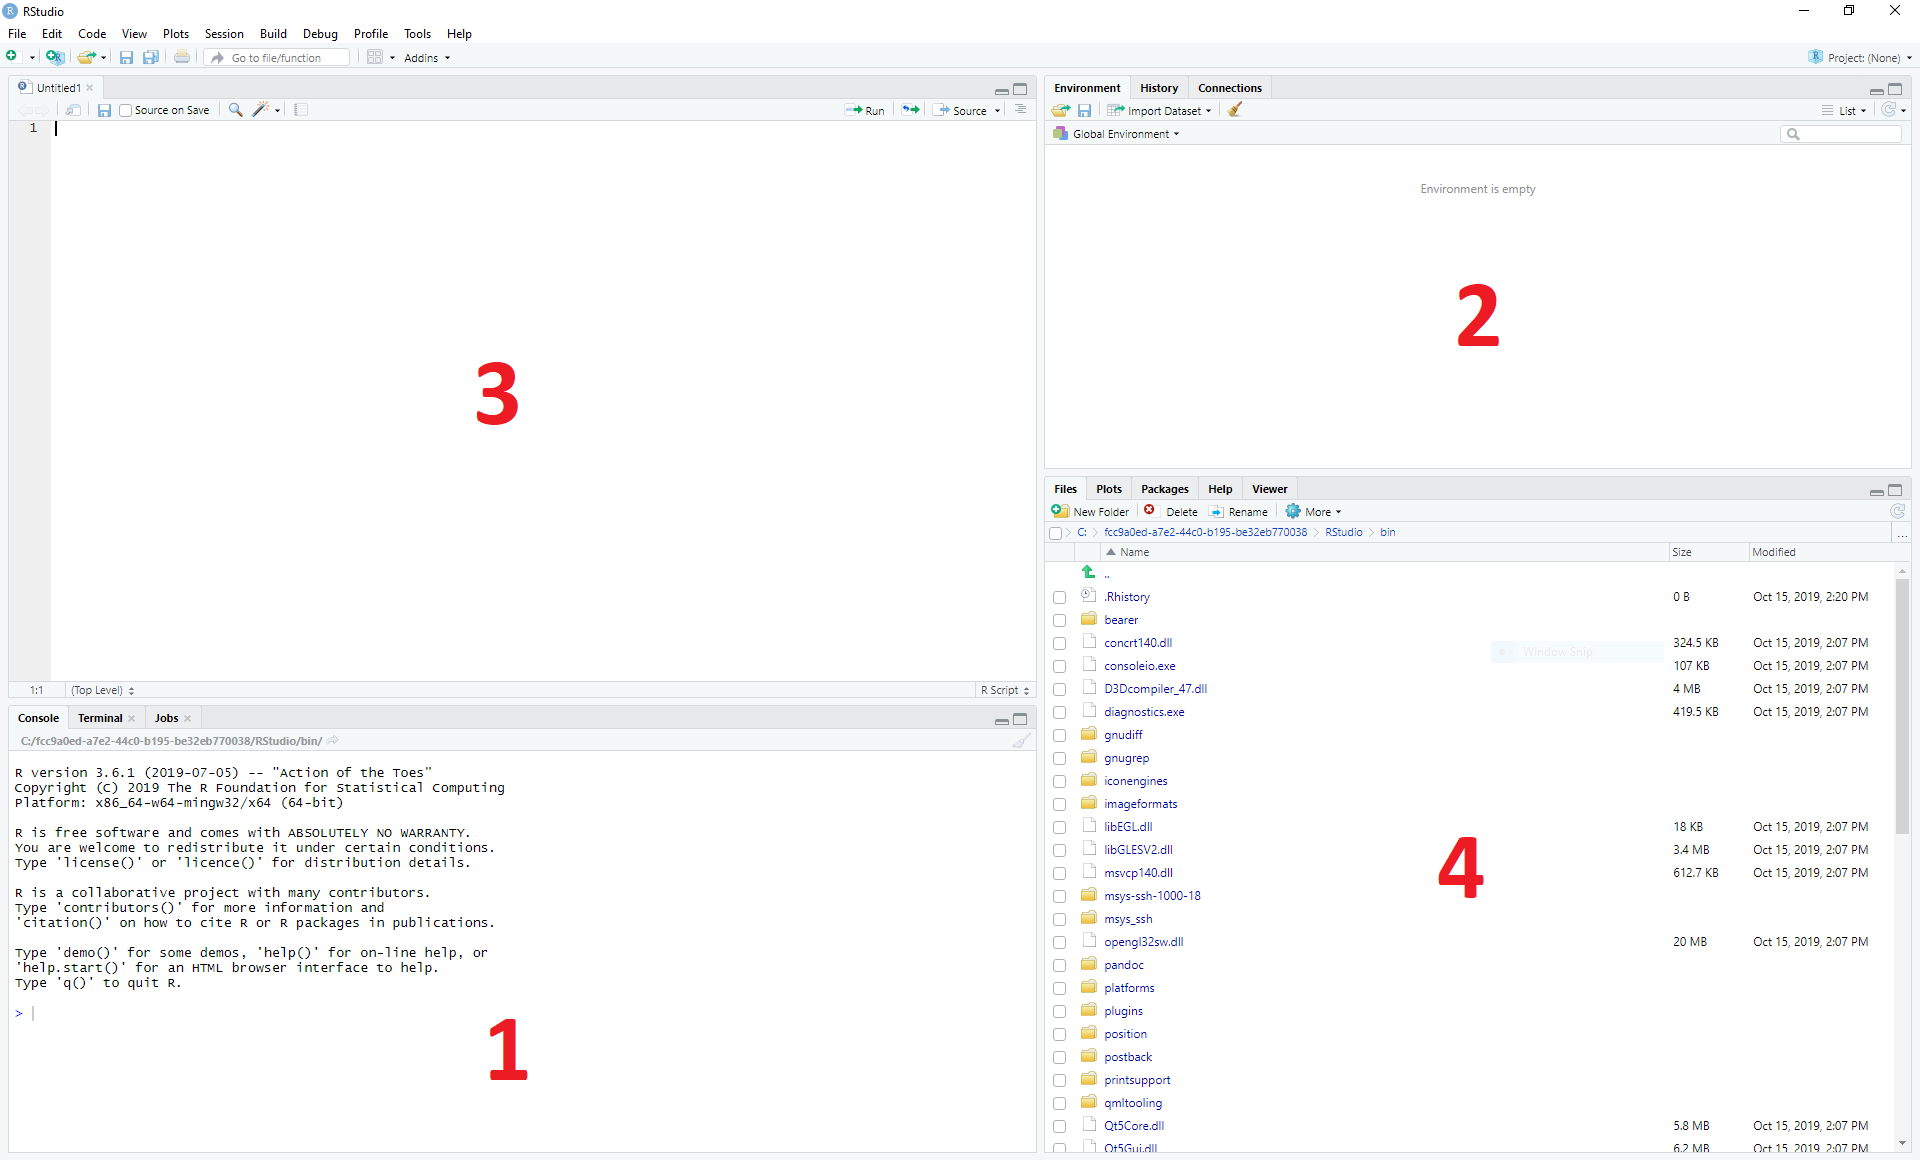The image size is (1920, 1160).
Task: Click Delete in Files pane
Action: (x=1170, y=511)
